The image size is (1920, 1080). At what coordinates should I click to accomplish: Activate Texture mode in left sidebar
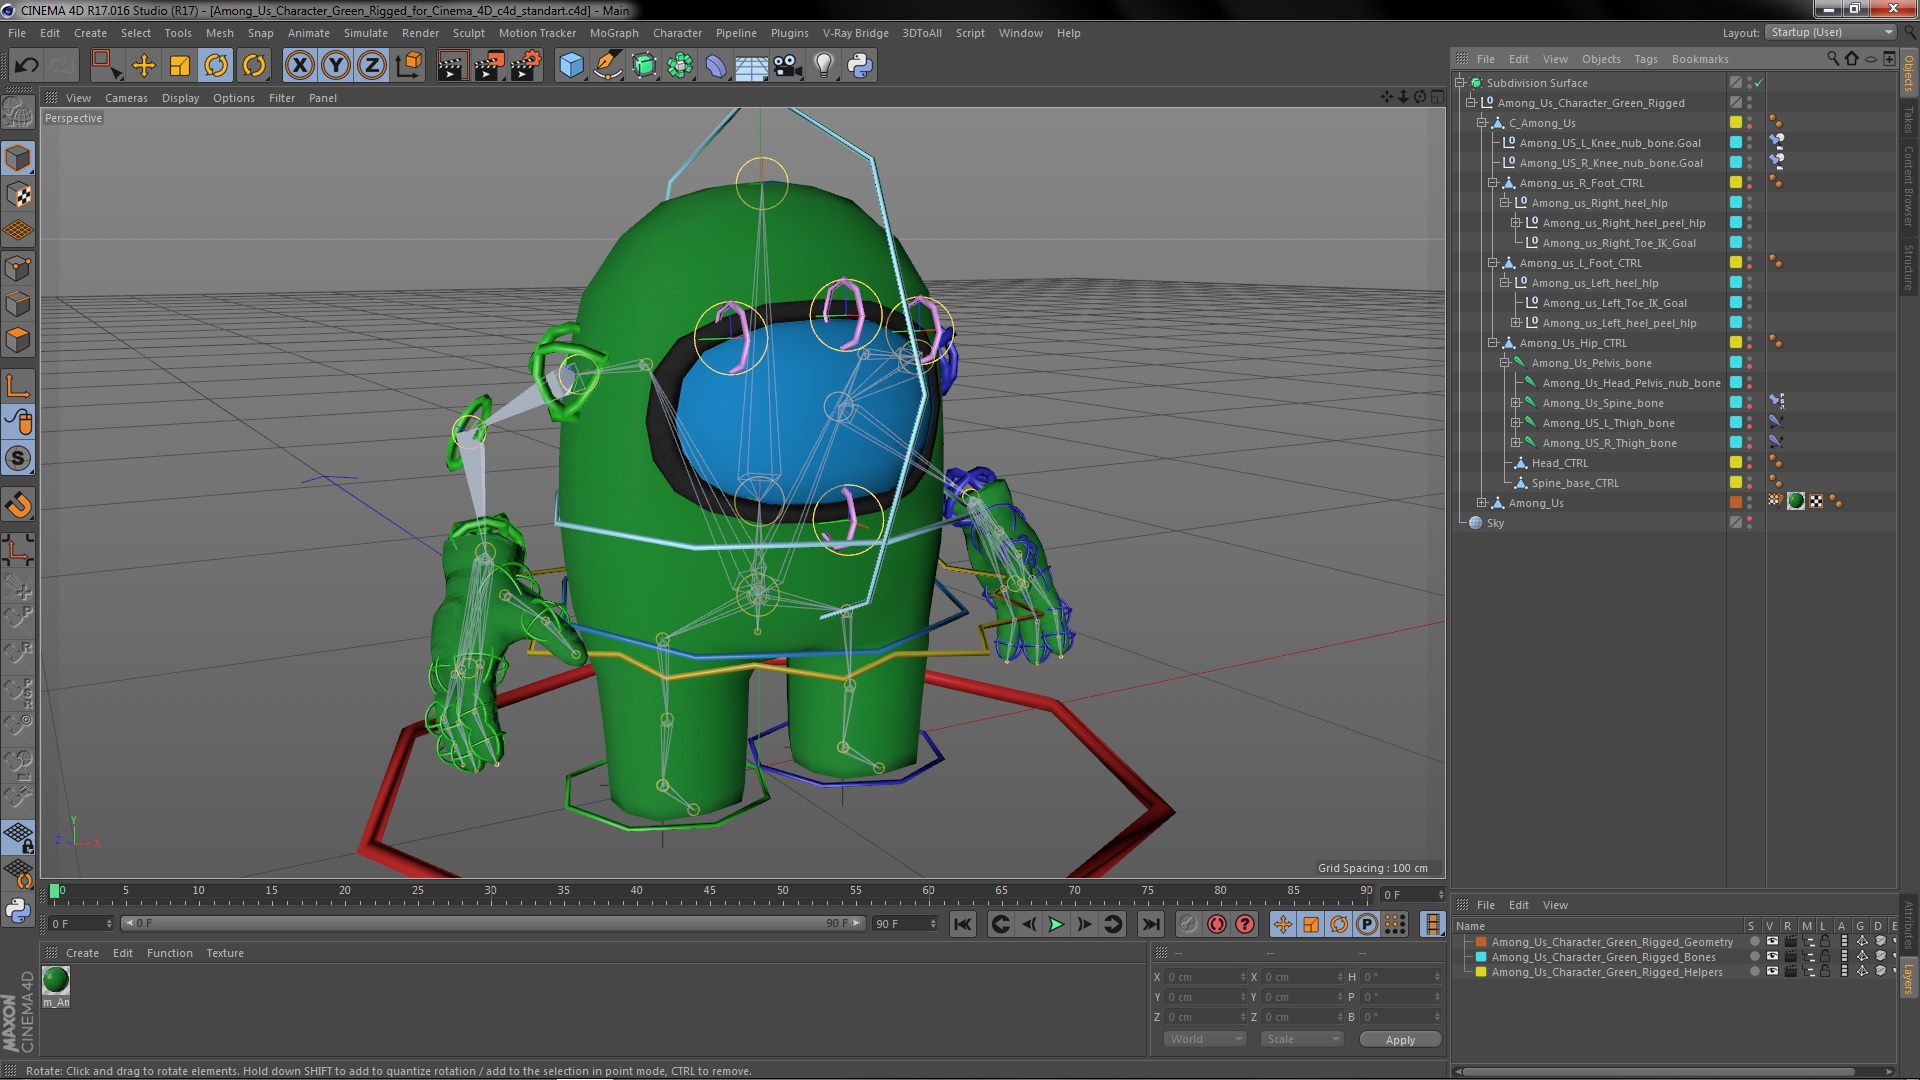tap(18, 195)
